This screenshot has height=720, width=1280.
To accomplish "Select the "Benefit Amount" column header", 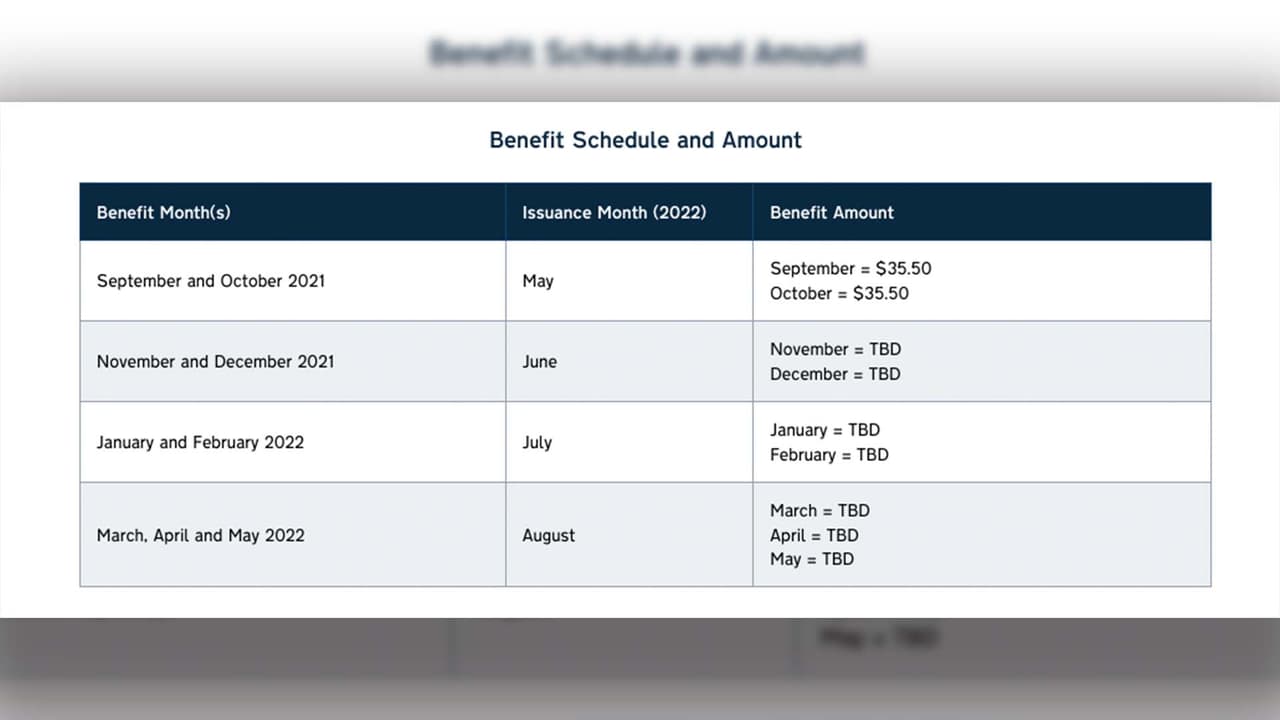I will coord(831,212).
